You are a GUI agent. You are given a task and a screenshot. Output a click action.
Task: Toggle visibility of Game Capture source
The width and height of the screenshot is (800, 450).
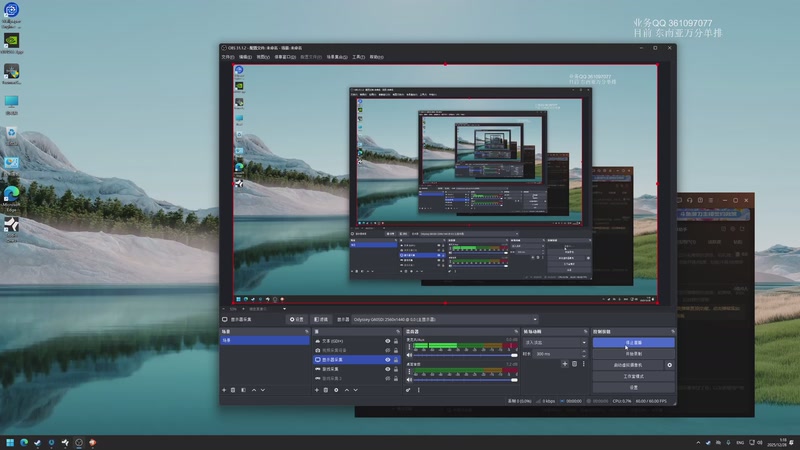387,369
